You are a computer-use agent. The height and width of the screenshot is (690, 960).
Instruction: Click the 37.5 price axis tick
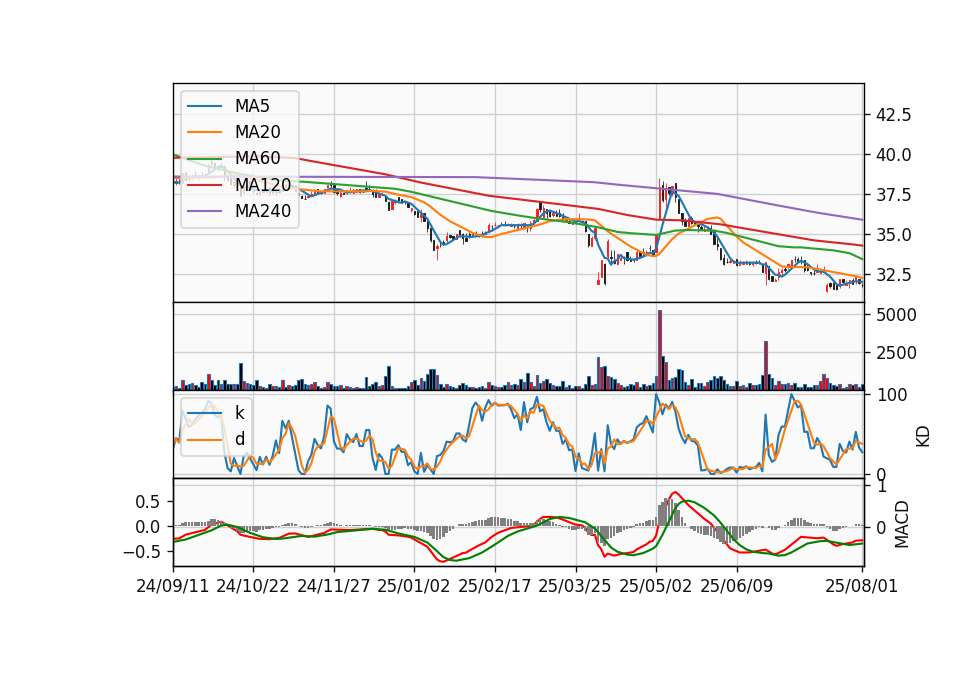point(894,195)
